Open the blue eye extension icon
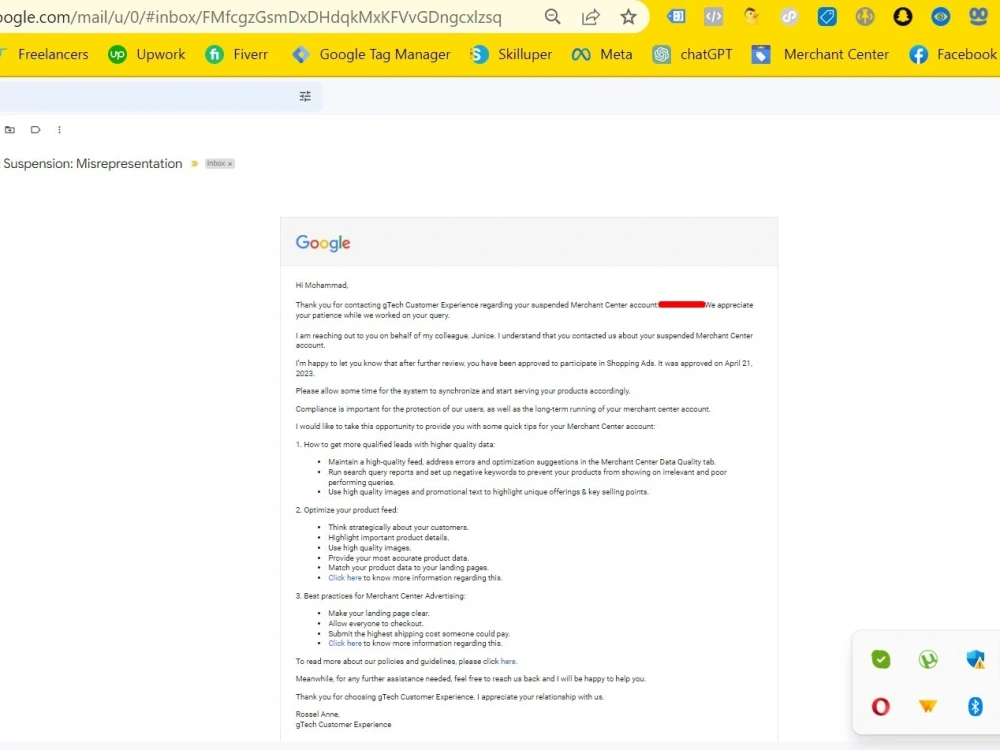The width and height of the screenshot is (1000, 750). (940, 17)
